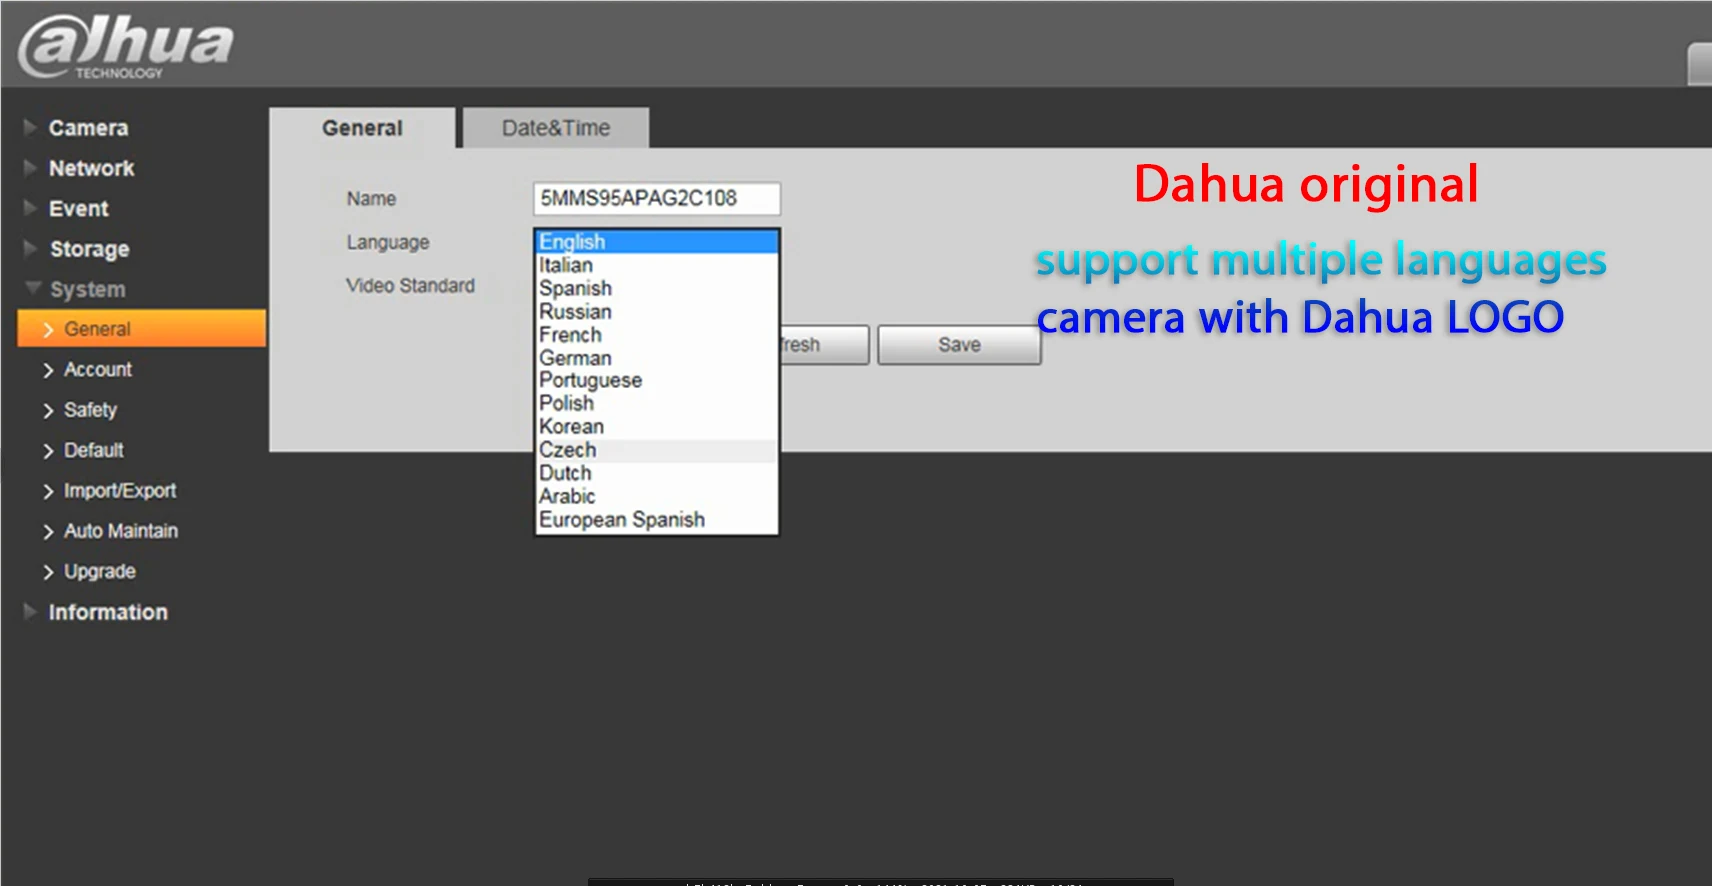1712x886 pixels.
Task: Collapse the System menu arrow
Action: click(32, 288)
